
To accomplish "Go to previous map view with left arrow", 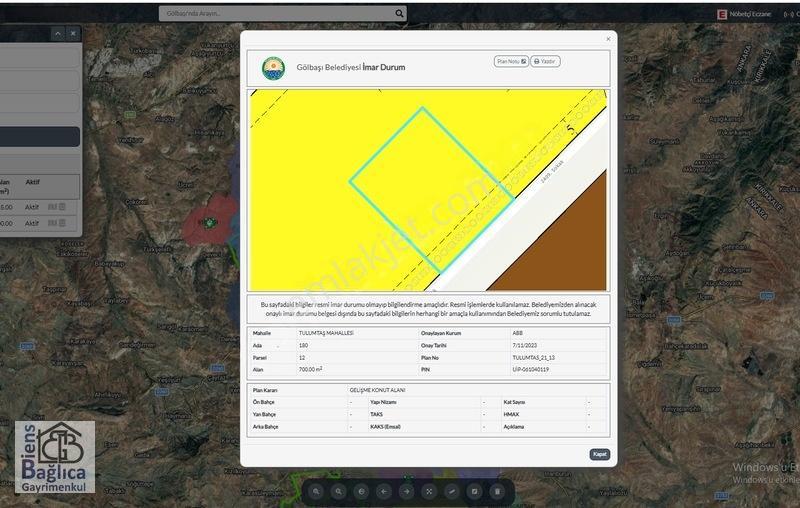I will 384,492.
